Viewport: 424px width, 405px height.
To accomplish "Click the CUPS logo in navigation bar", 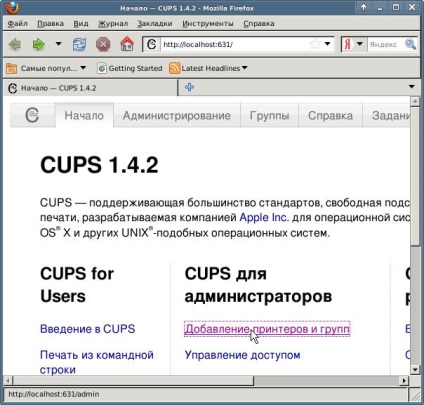I will click(x=32, y=115).
